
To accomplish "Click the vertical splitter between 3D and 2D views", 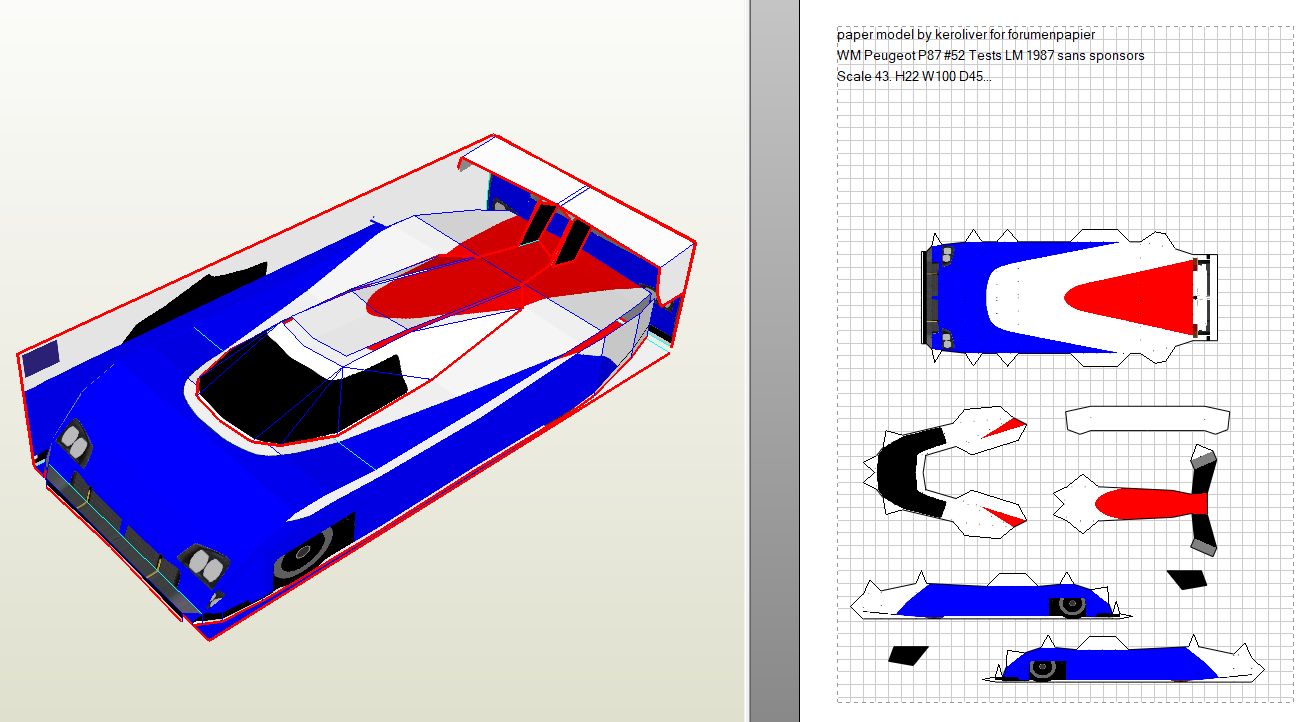I will coord(773,360).
